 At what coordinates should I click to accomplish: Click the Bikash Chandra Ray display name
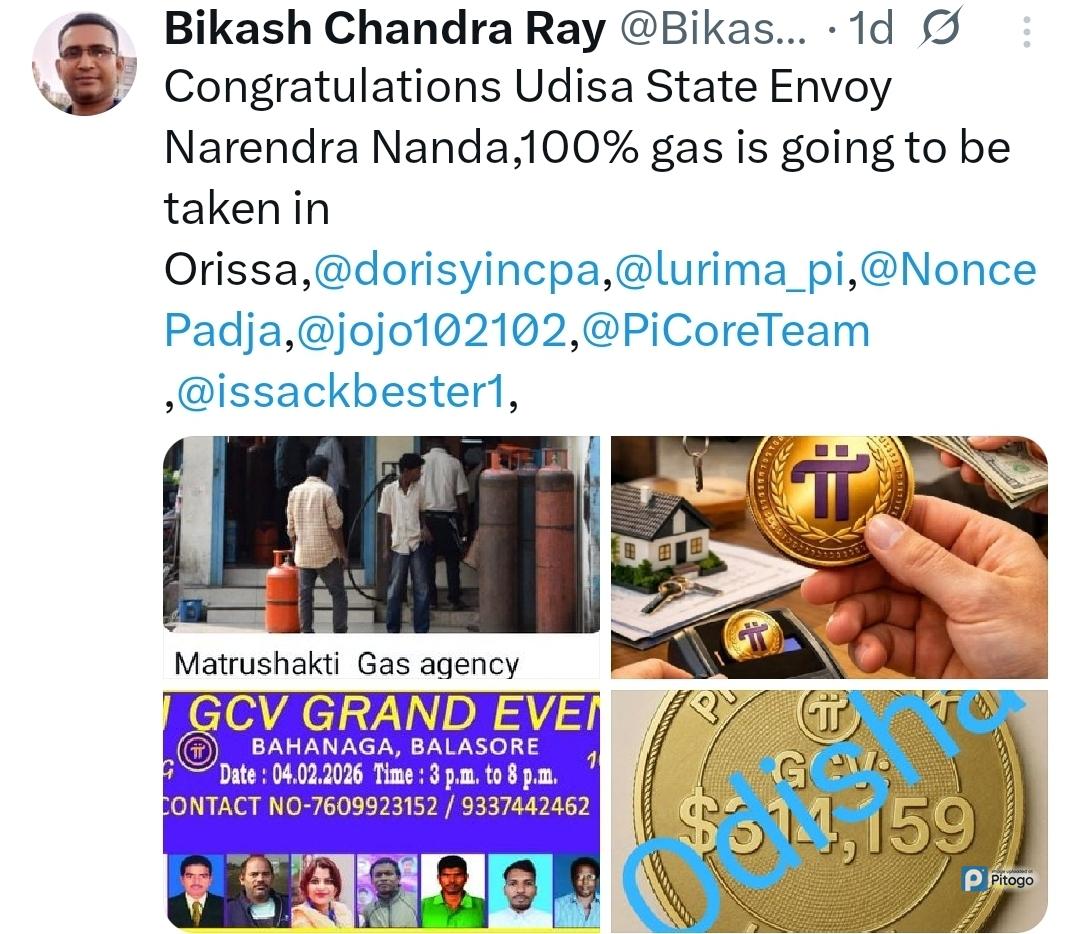pyautogui.click(x=385, y=29)
